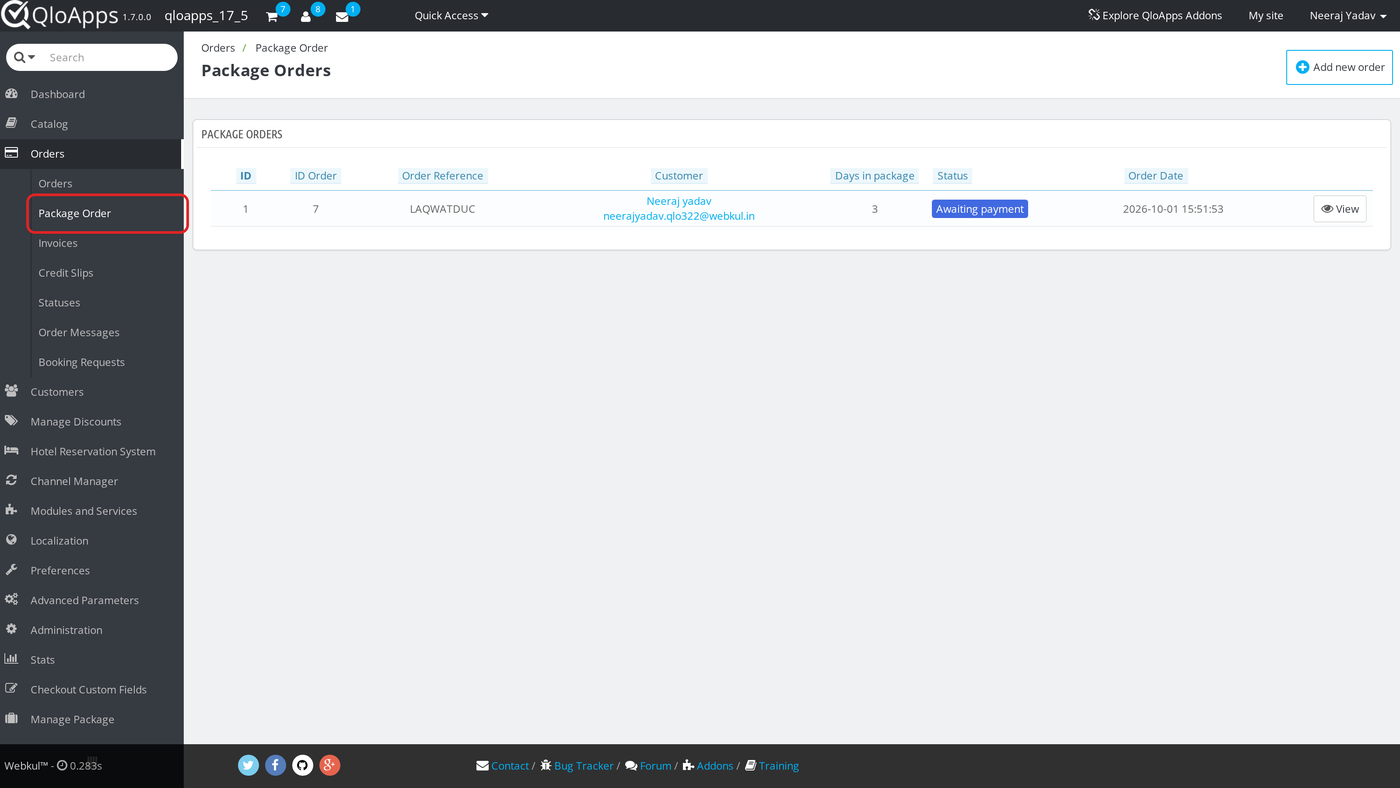The image size is (1400, 788).
Task: Select the Booking Requests submenu item
Action: pos(82,363)
